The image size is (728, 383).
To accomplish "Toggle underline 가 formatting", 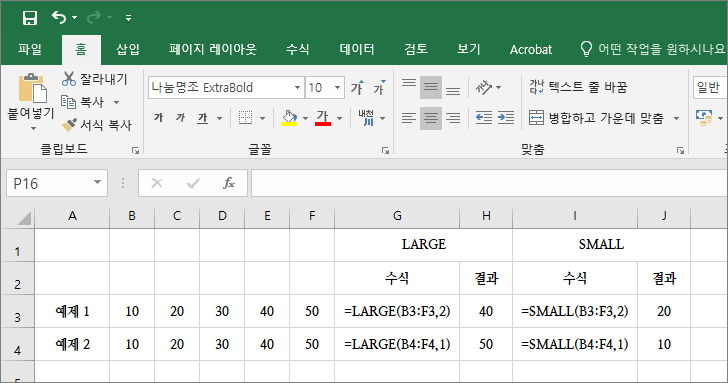I will point(202,118).
